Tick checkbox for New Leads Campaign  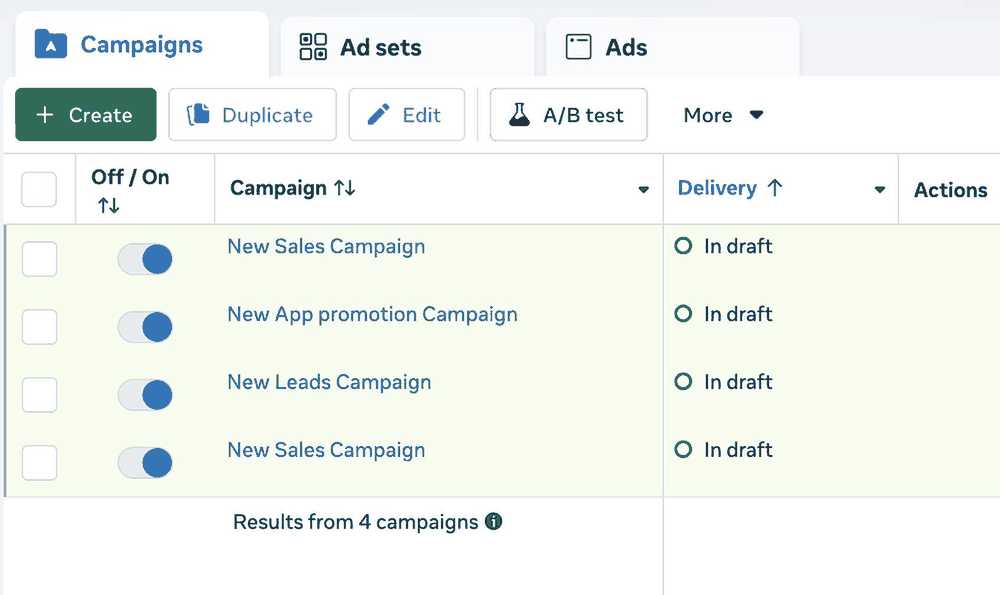click(40, 395)
